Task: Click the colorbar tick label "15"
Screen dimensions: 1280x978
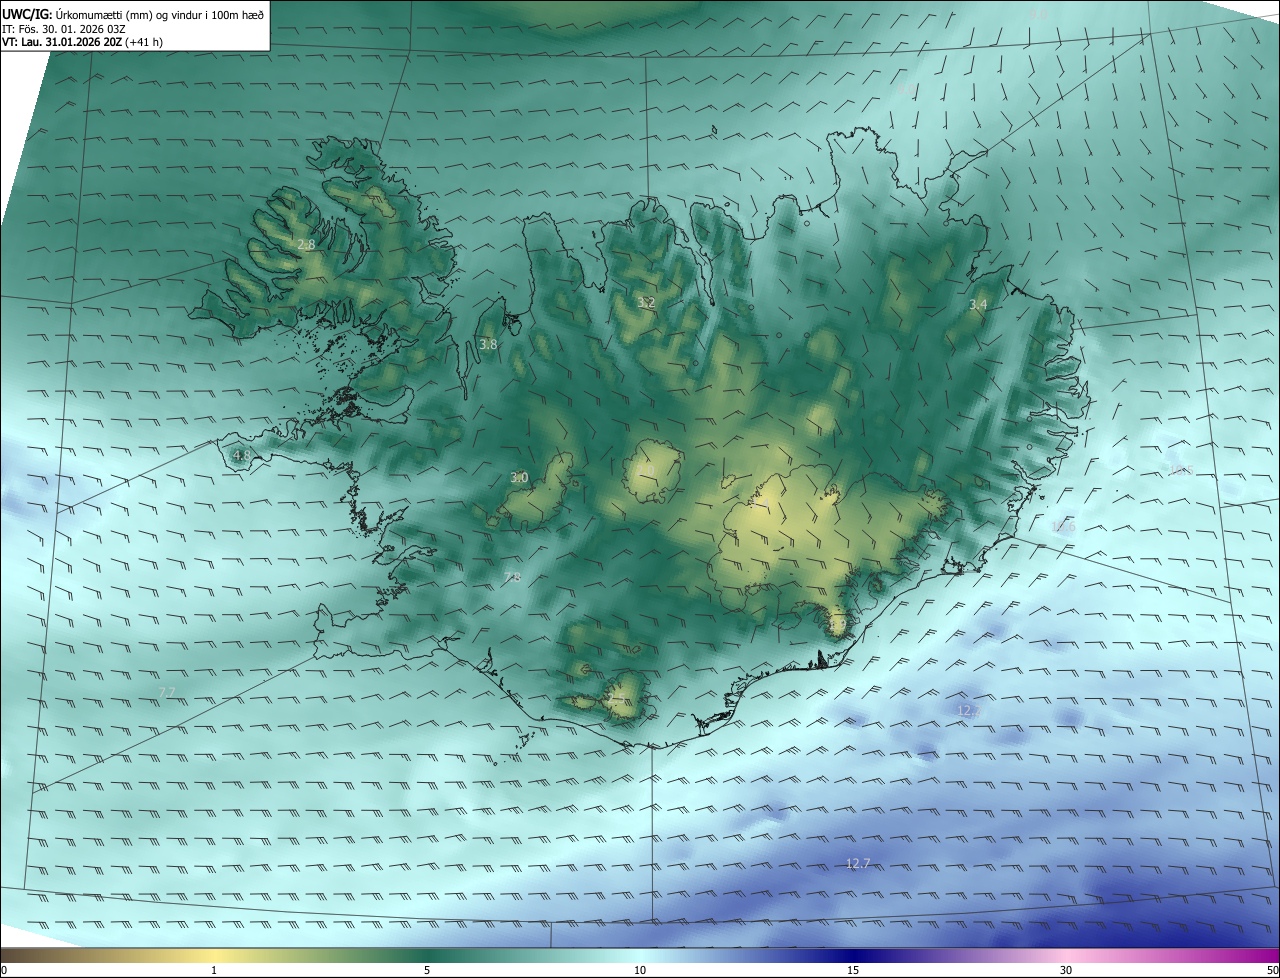Action: click(853, 970)
